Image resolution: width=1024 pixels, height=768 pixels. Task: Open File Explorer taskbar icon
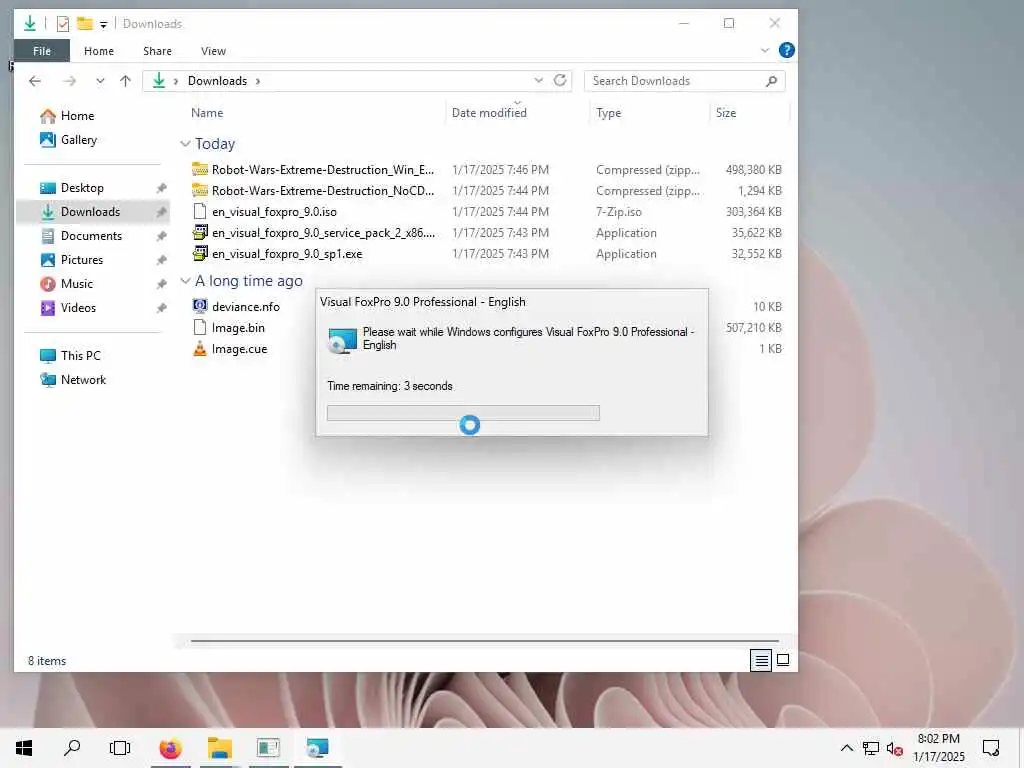(220, 748)
